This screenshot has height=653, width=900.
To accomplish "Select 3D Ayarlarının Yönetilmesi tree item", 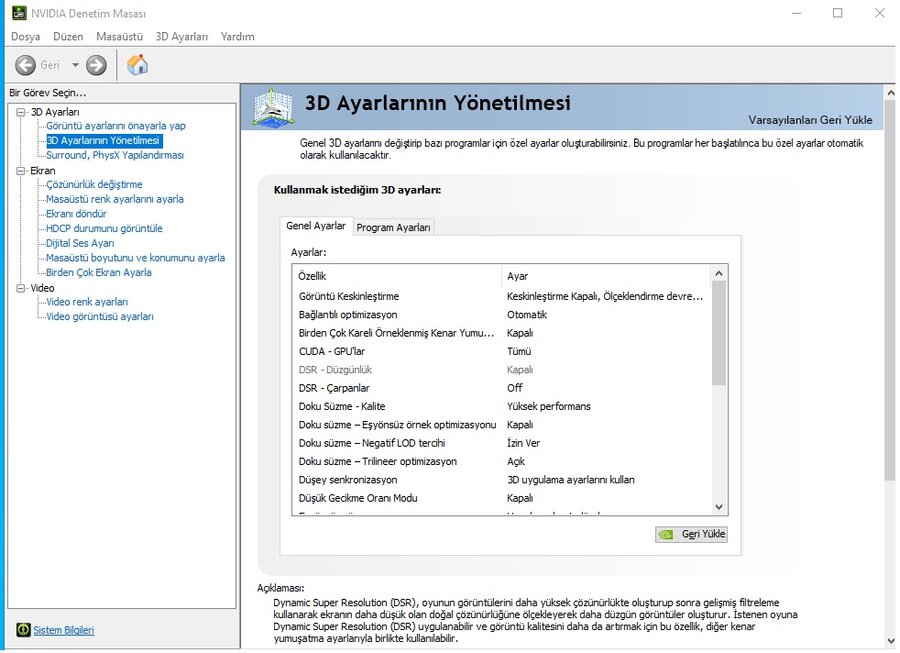I will click(103, 141).
